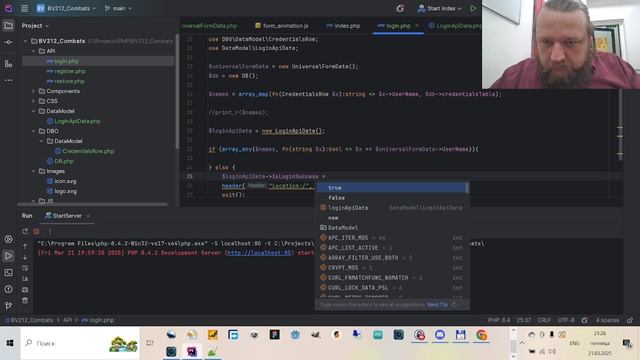
Task: Open the main branch dropdown
Action: point(118,8)
